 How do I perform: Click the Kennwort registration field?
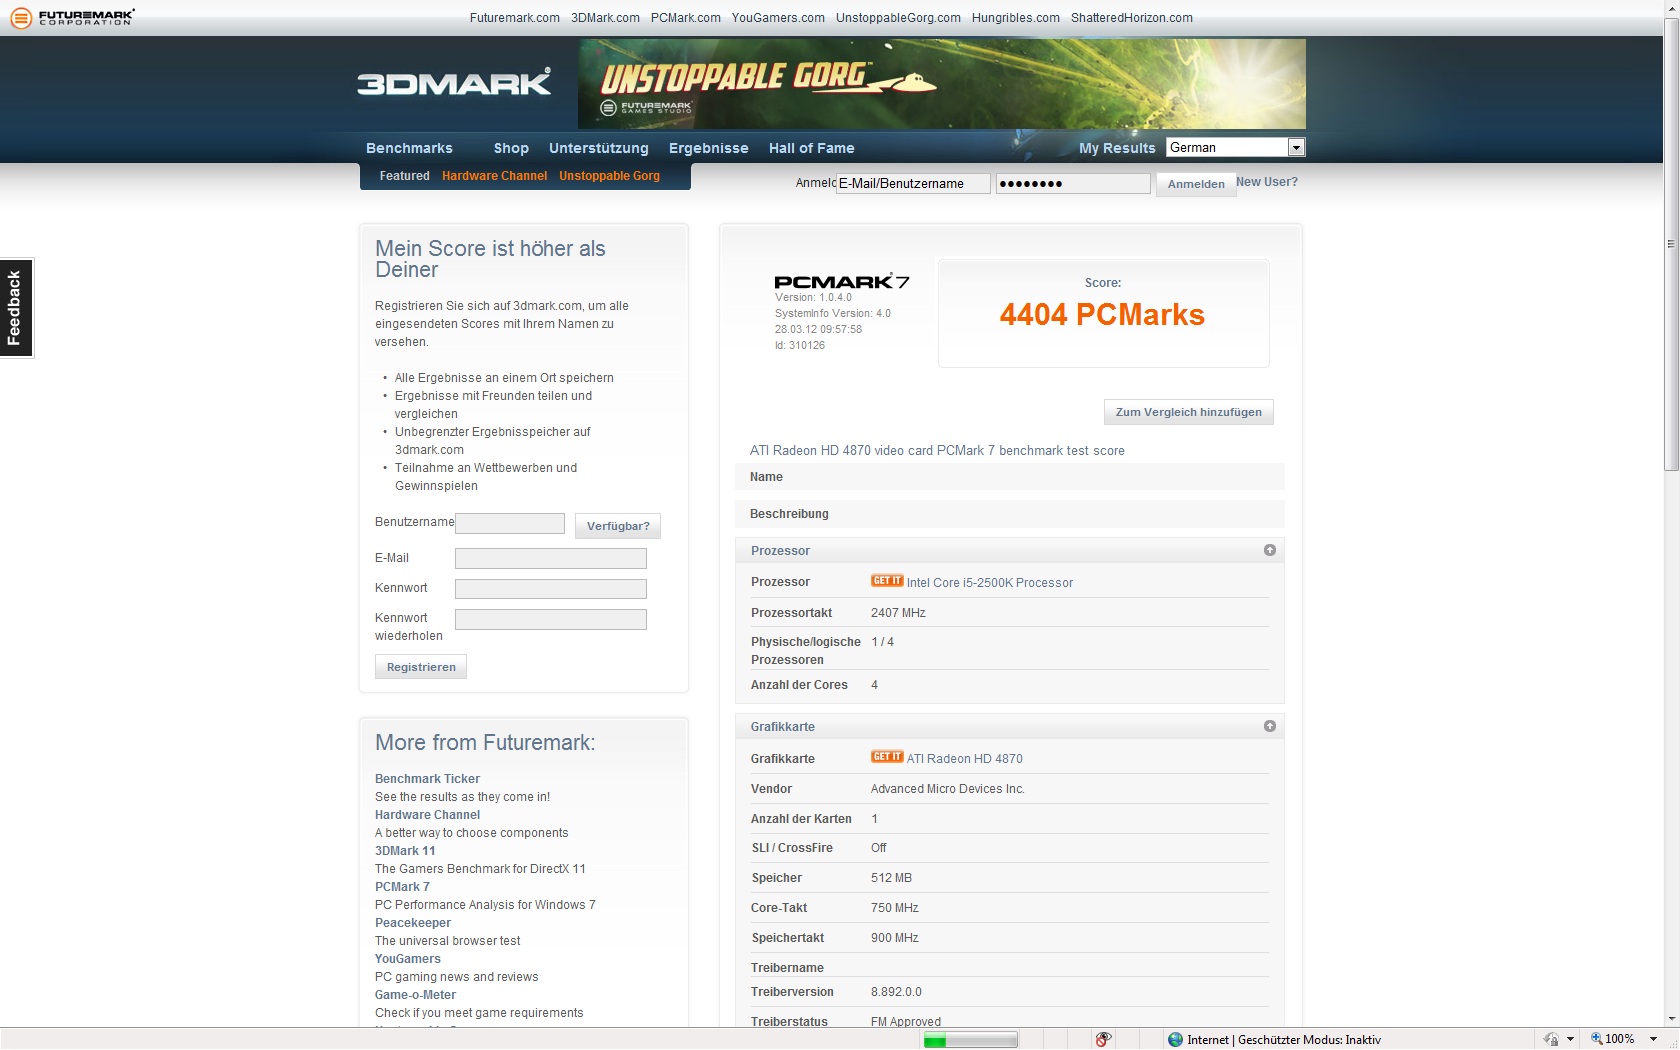551,589
